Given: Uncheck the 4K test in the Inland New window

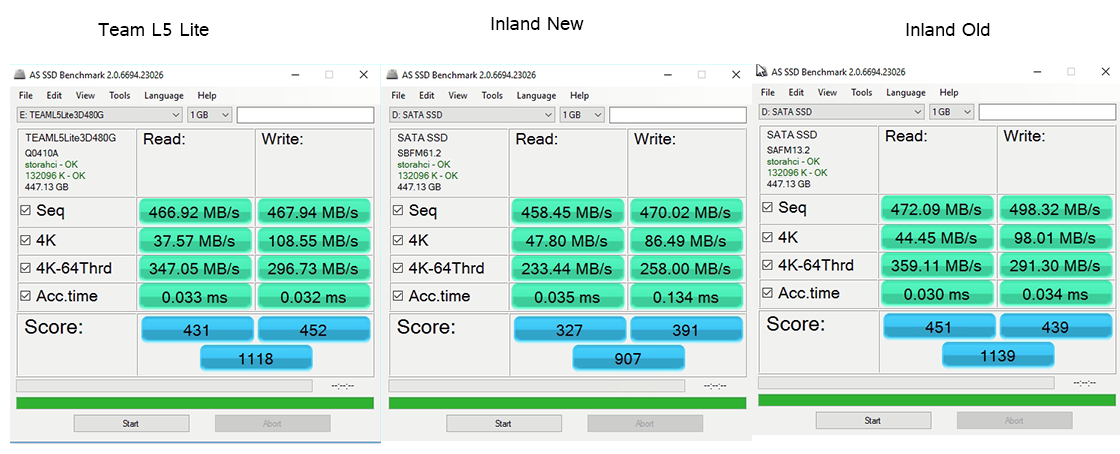Looking at the screenshot, I should pyautogui.click(x=398, y=240).
